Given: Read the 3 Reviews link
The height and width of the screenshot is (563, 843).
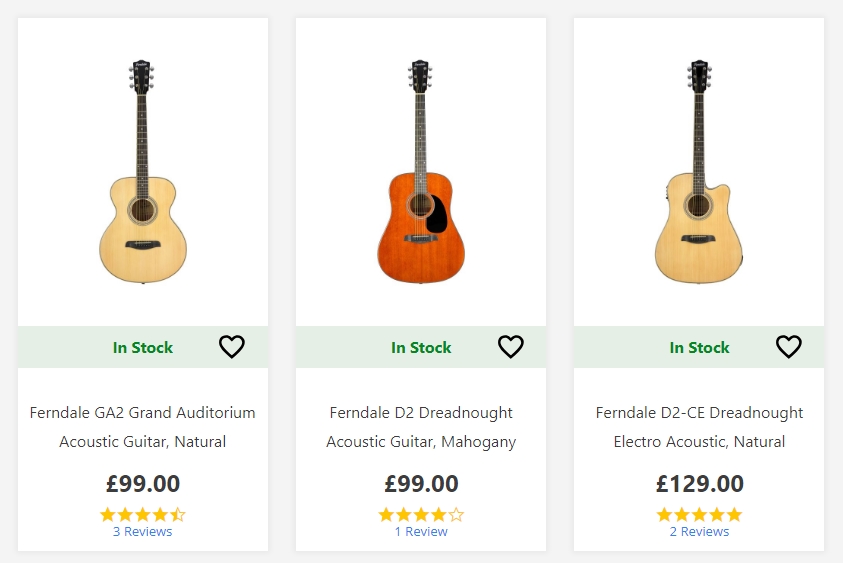Looking at the screenshot, I should click(142, 531).
